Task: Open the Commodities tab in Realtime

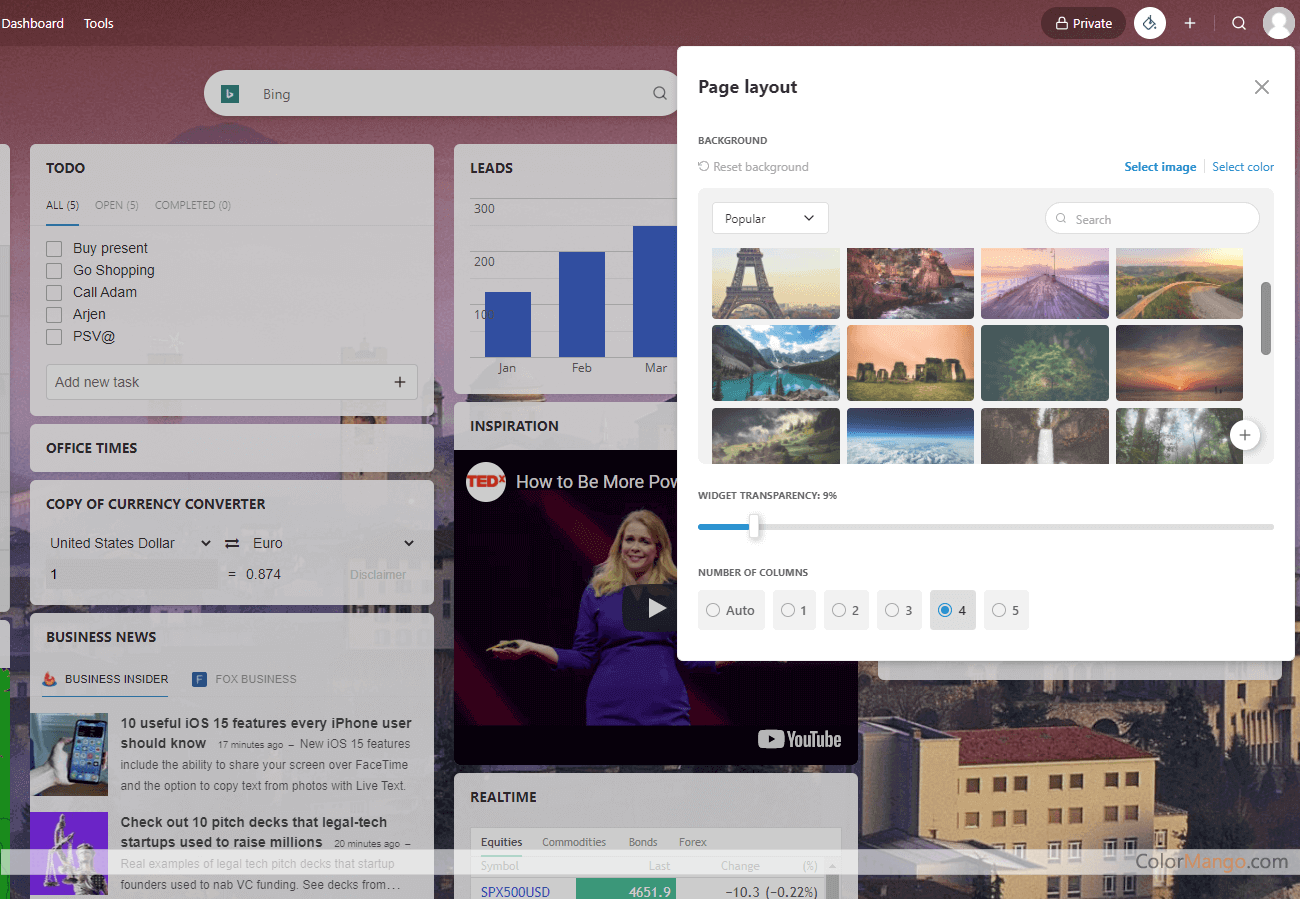Action: pyautogui.click(x=574, y=842)
